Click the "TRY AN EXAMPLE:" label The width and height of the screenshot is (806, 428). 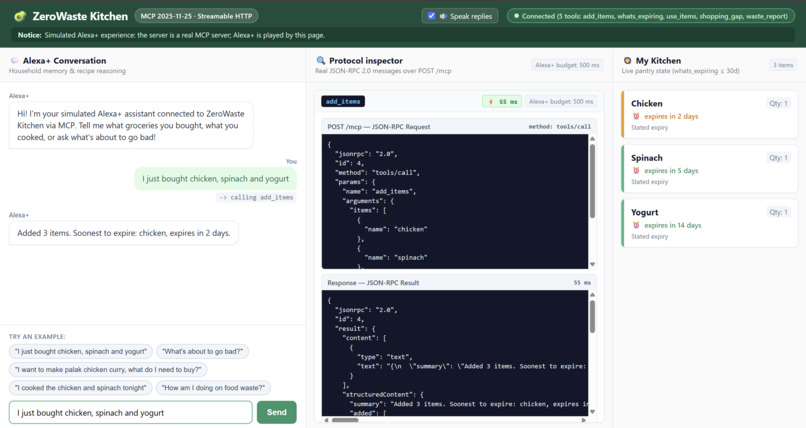[37, 337]
